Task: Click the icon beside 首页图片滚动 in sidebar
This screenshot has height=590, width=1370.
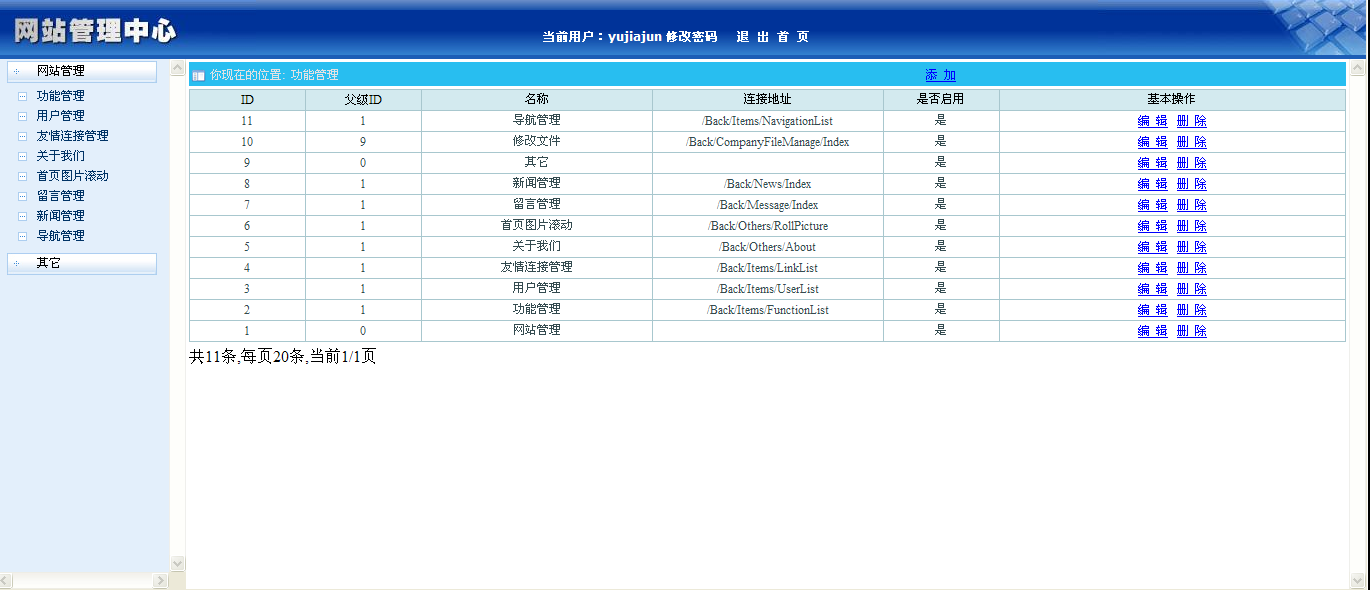Action: 22,176
